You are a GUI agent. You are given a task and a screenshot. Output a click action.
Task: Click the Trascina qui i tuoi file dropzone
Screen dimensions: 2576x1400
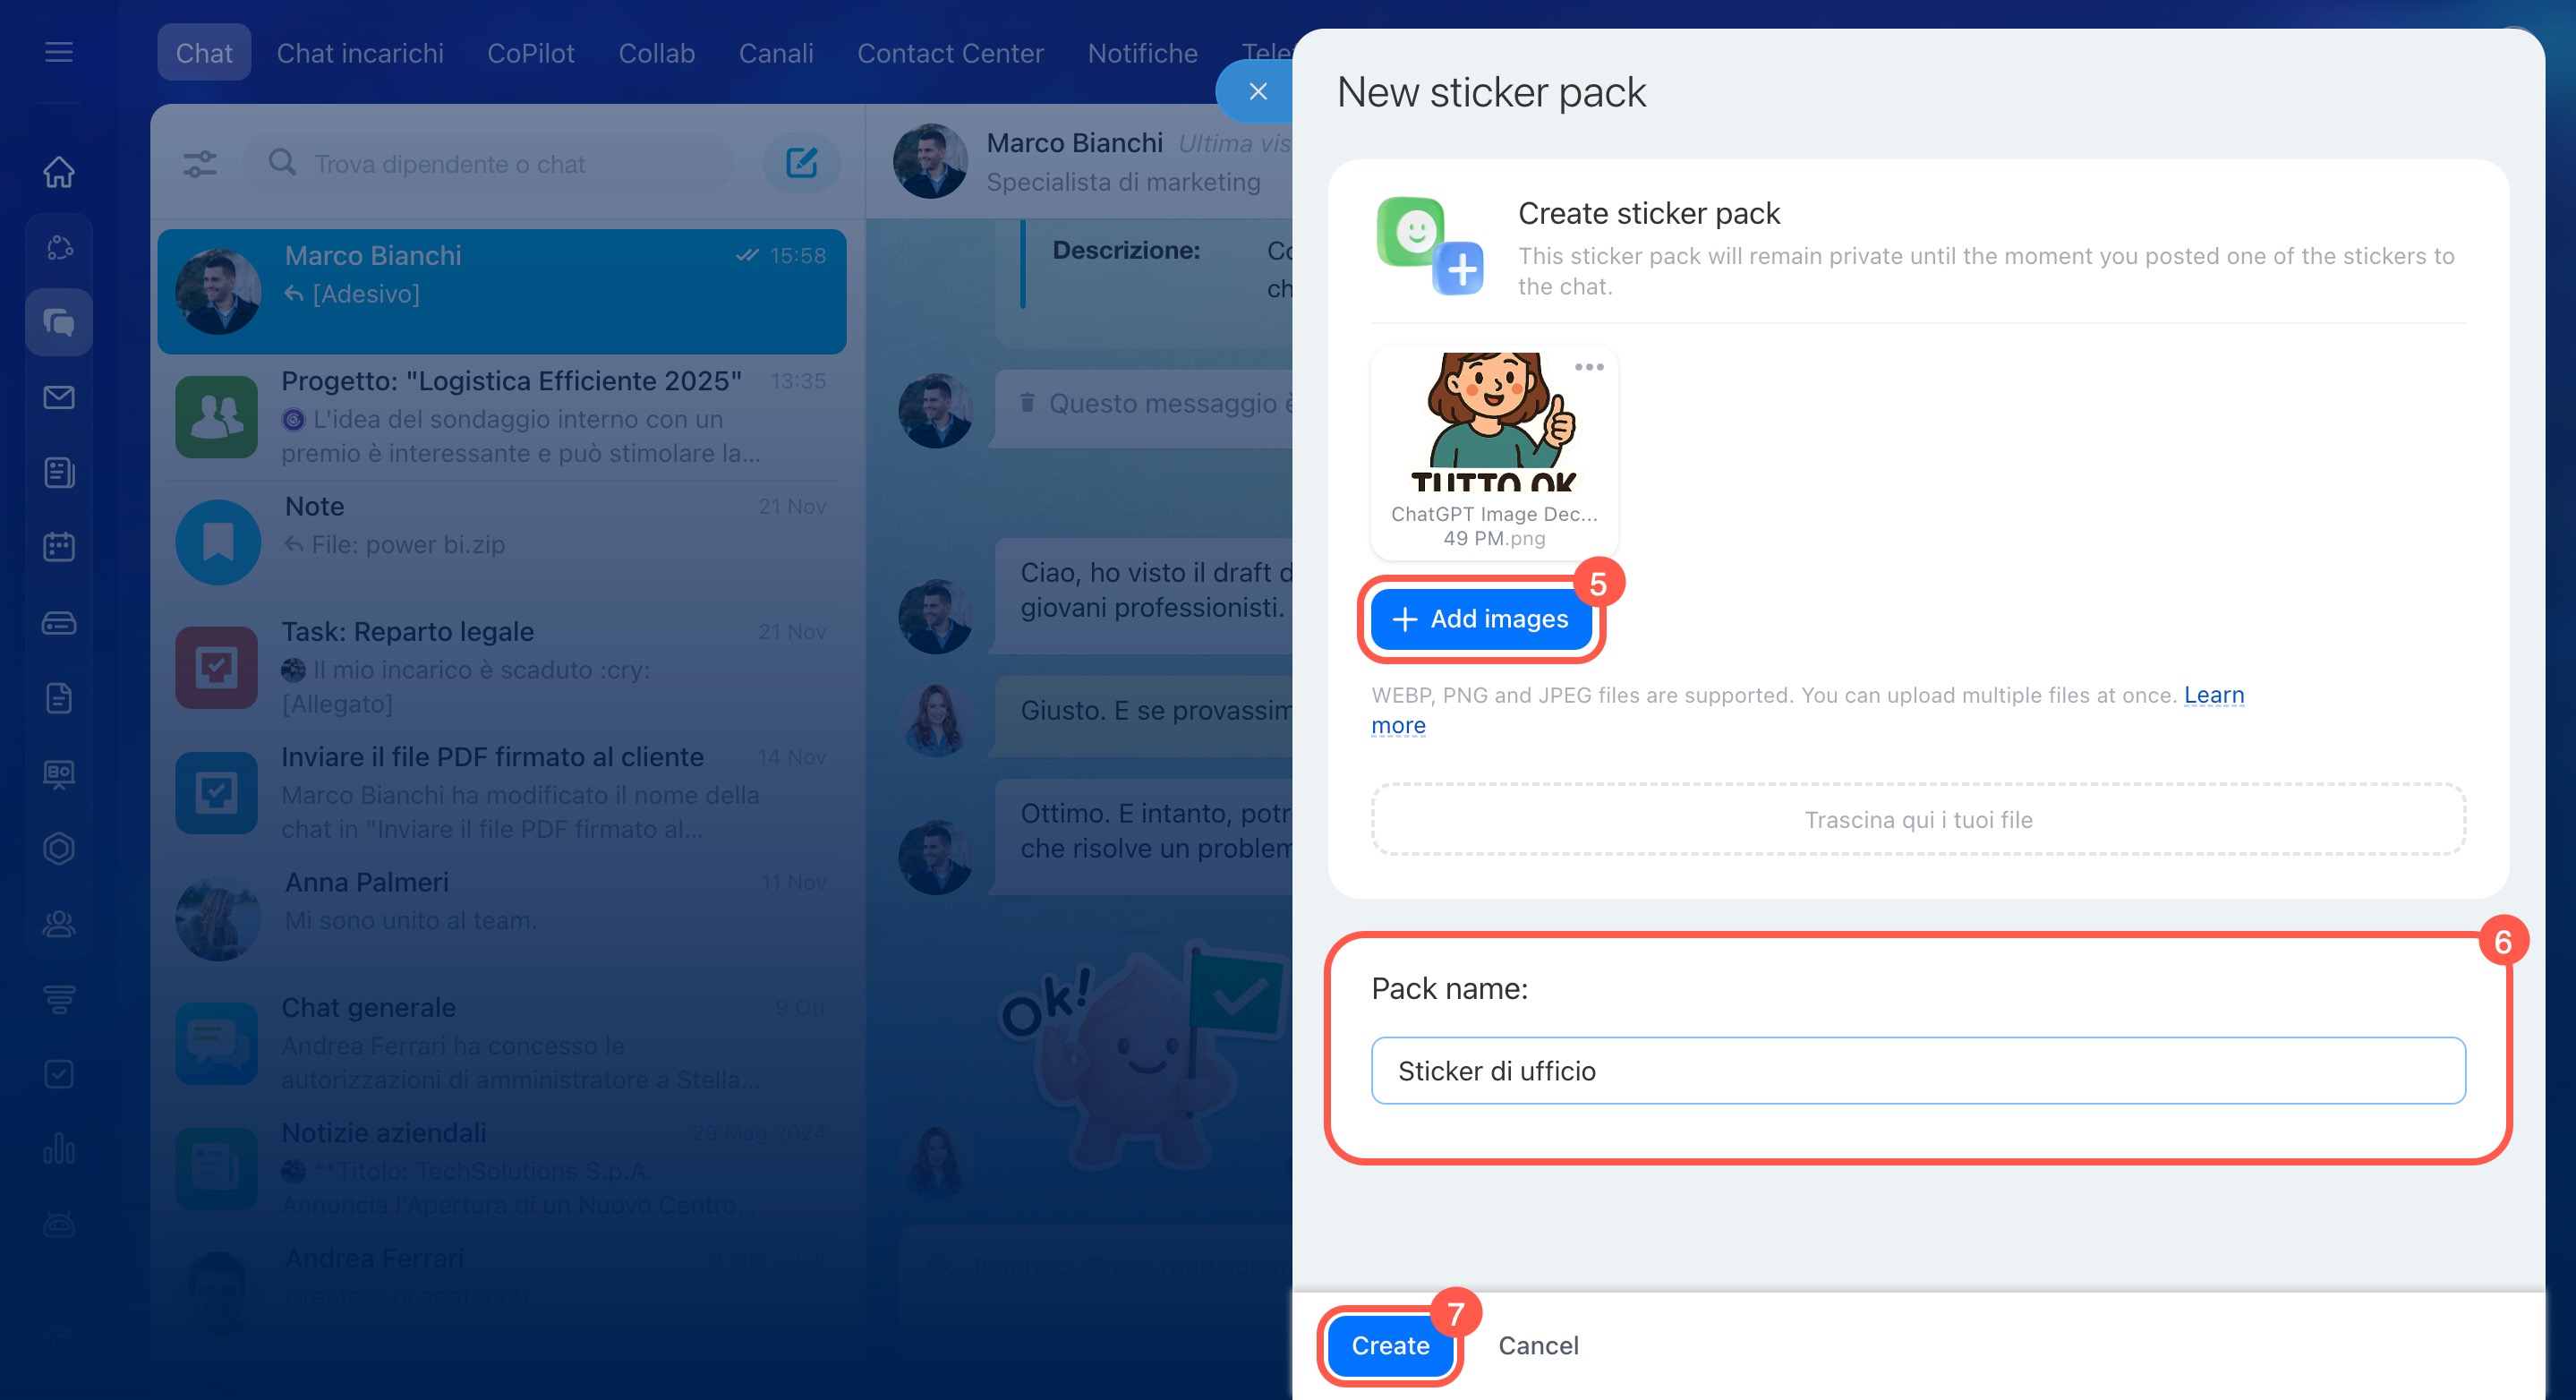coord(1917,819)
